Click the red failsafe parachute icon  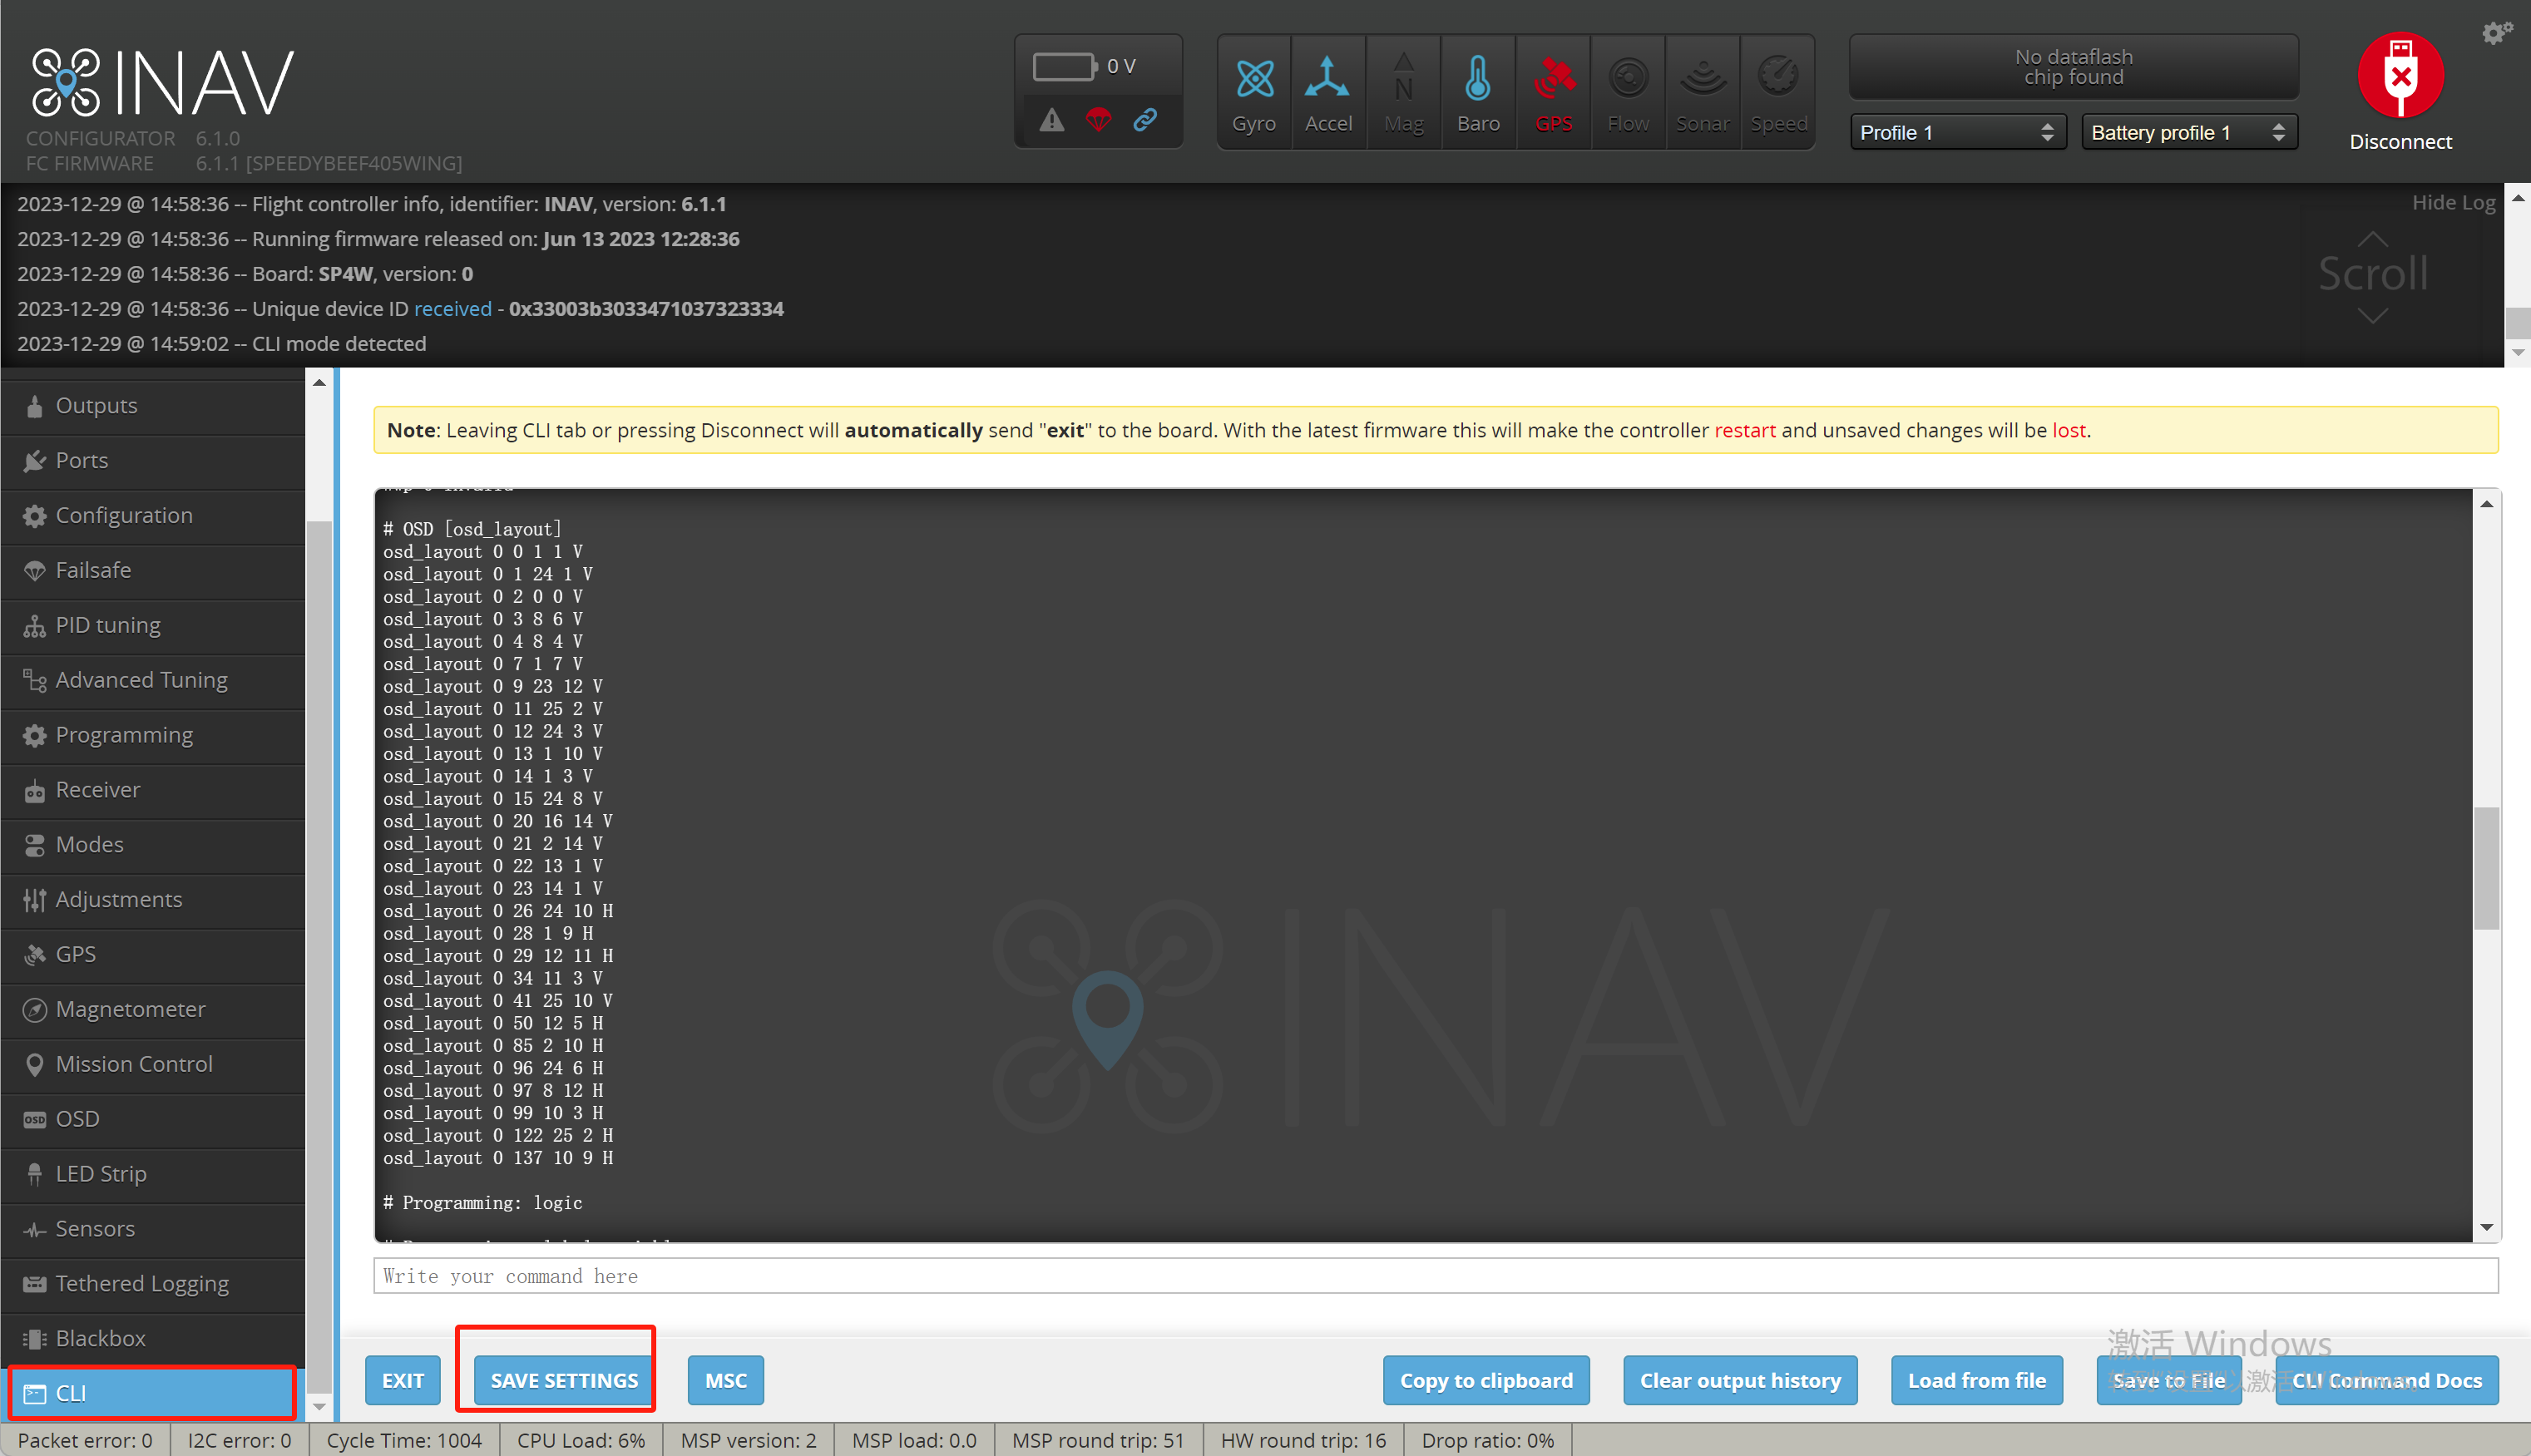pyautogui.click(x=1098, y=120)
